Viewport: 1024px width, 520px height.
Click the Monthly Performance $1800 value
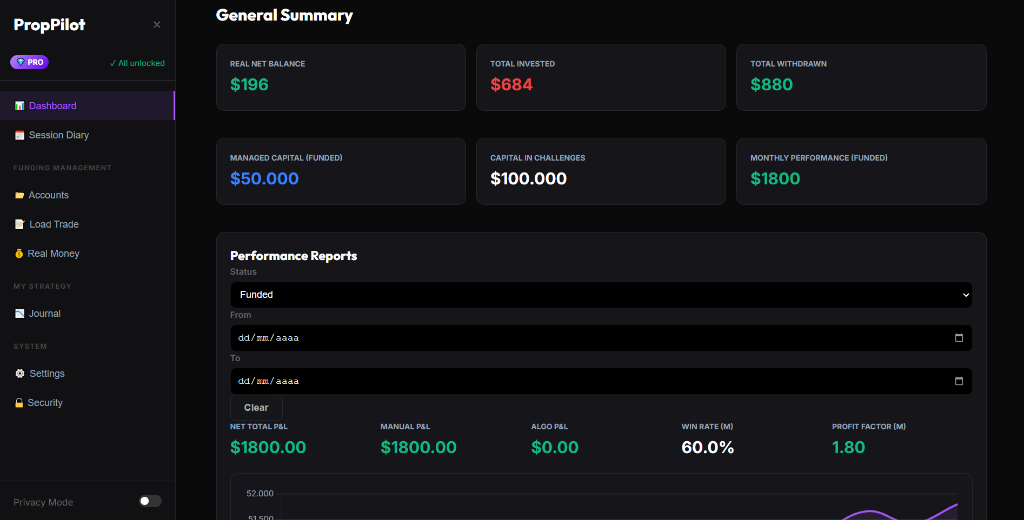click(x=775, y=178)
